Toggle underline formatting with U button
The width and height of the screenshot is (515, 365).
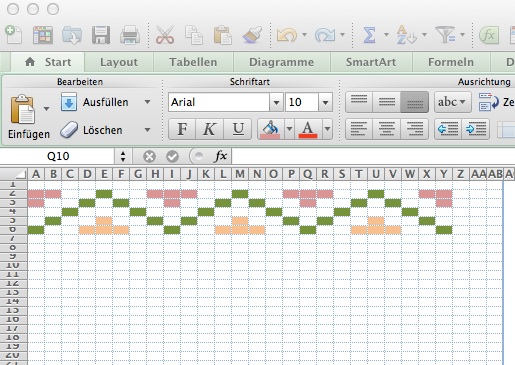pyautogui.click(x=238, y=129)
